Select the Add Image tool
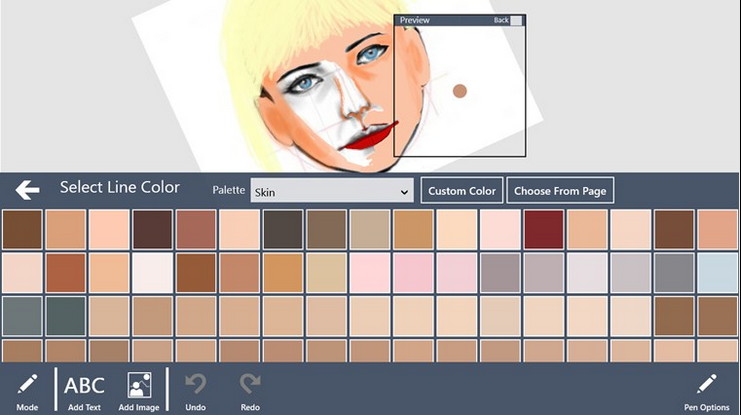Screen dimensions: 741x415 point(139,391)
